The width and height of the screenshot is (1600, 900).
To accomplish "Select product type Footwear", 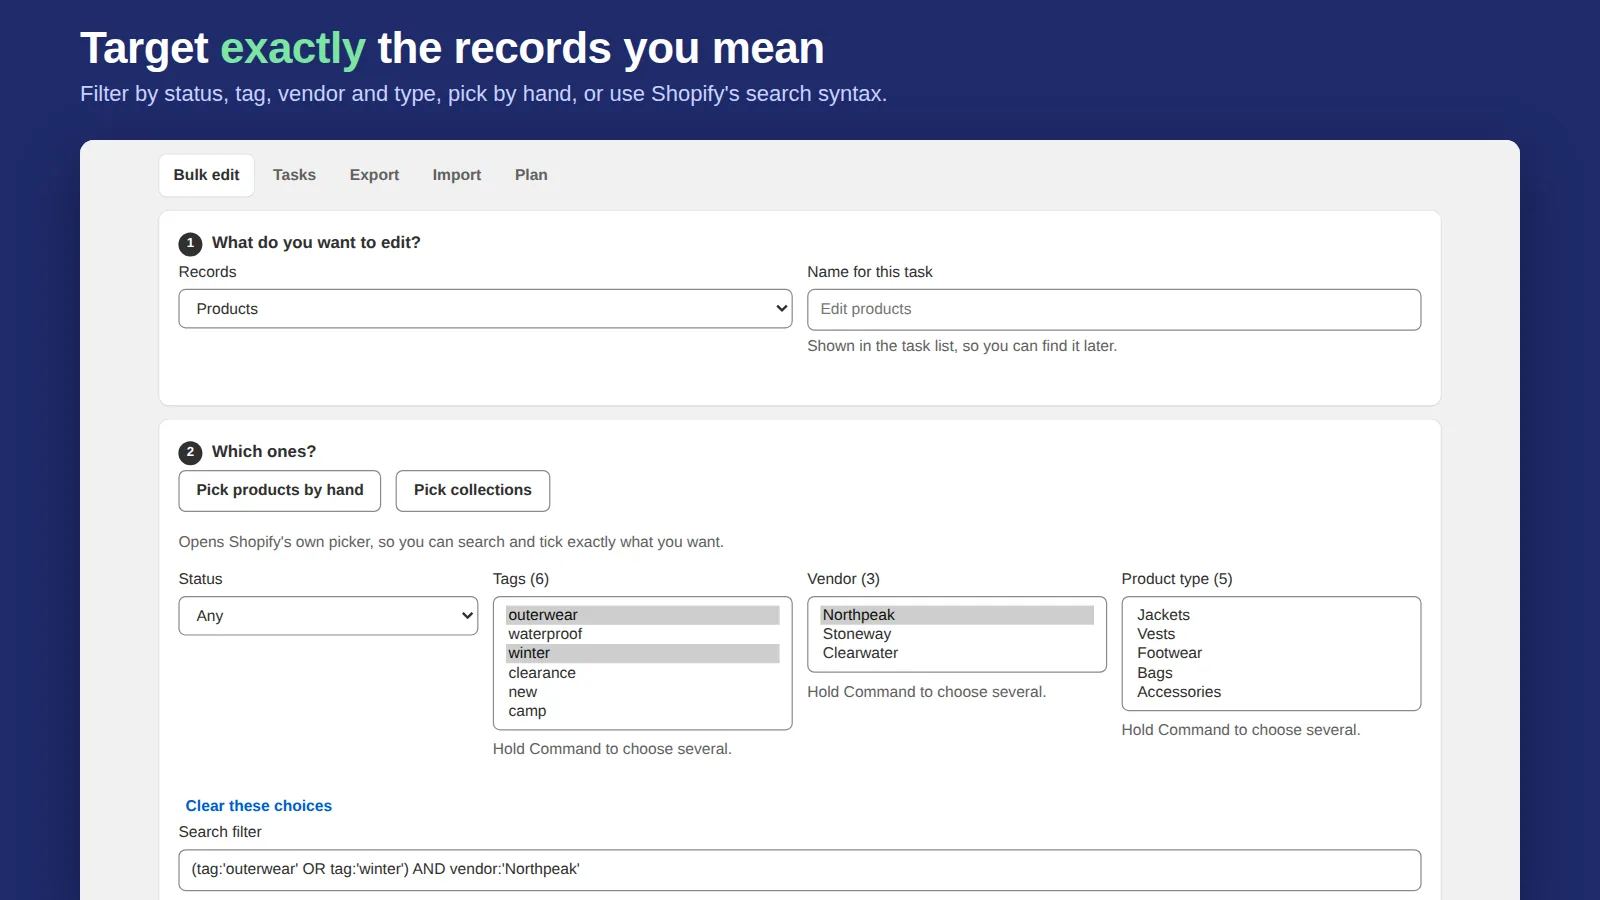I will 1271,653.
